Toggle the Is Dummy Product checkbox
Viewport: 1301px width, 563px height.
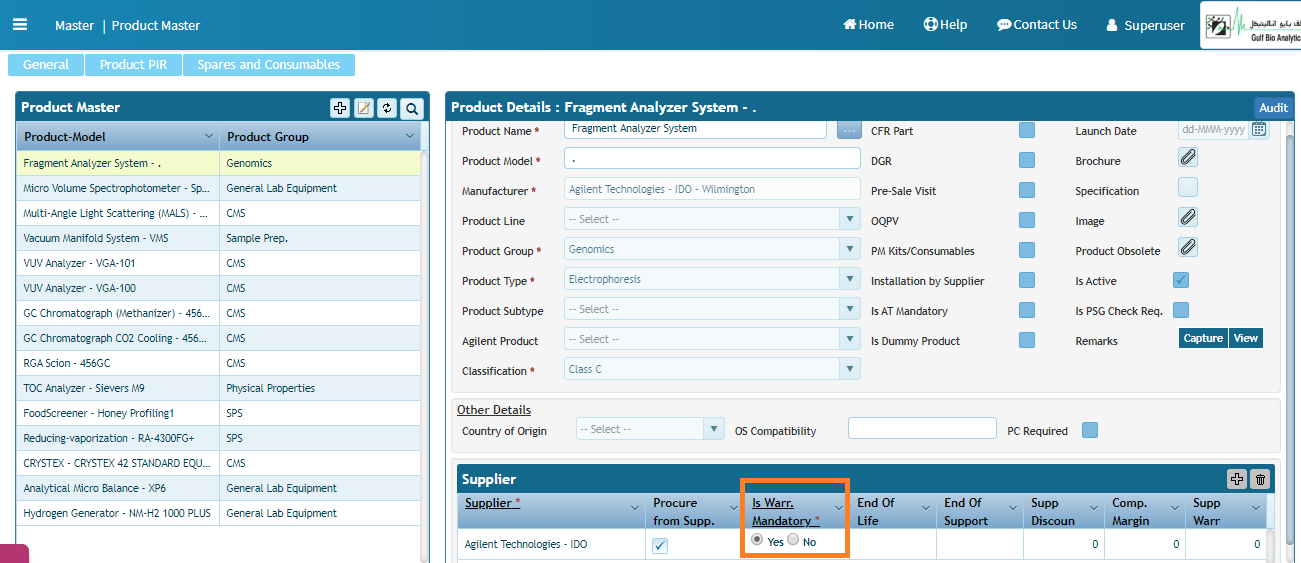[x=1027, y=340]
